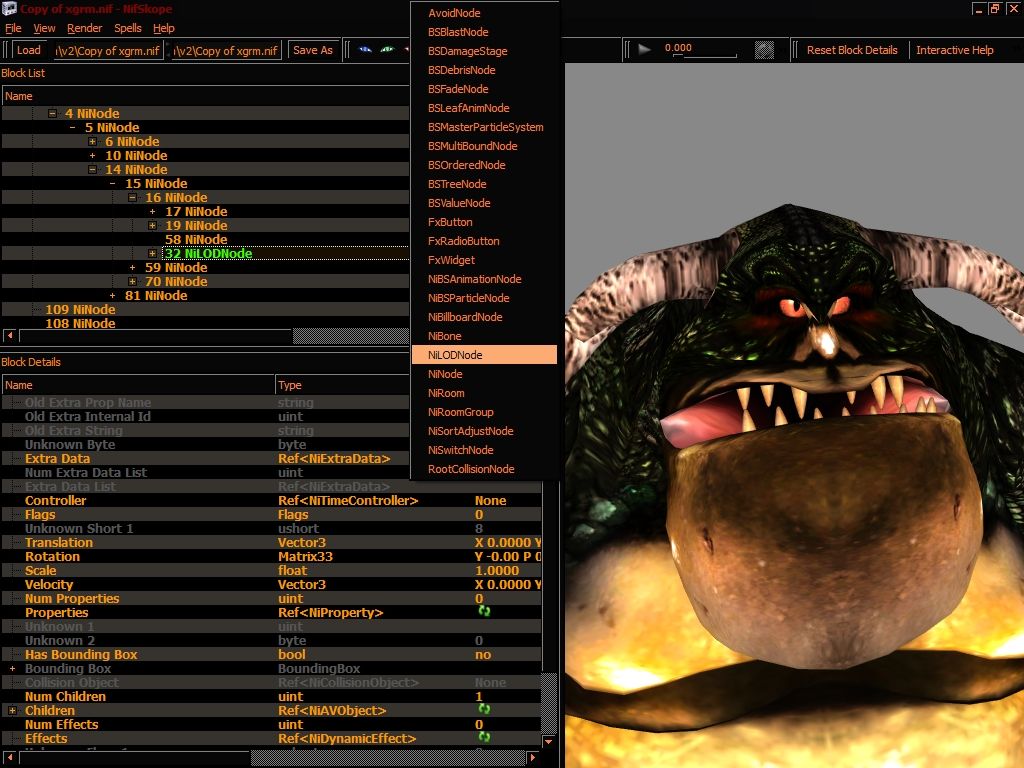This screenshot has height=768, width=1024.
Task: Select 108 NiNode in Block List
Action: click(x=80, y=323)
